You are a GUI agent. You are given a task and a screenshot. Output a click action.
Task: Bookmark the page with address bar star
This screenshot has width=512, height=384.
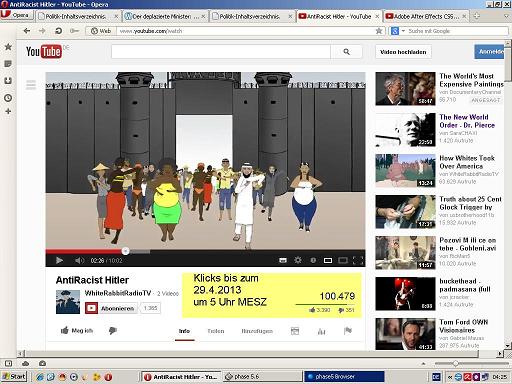[379, 31]
